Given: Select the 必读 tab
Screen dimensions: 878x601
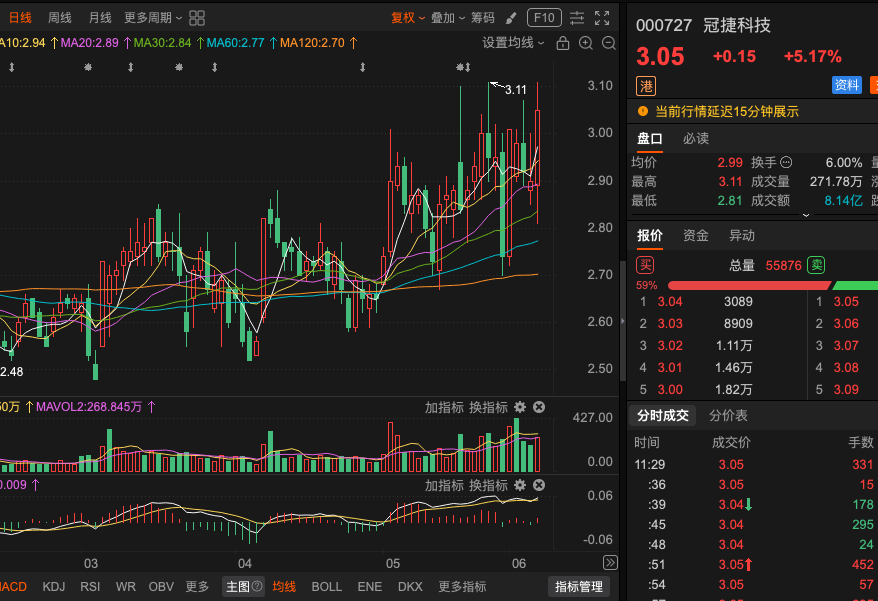Looking at the screenshot, I should 696,138.
